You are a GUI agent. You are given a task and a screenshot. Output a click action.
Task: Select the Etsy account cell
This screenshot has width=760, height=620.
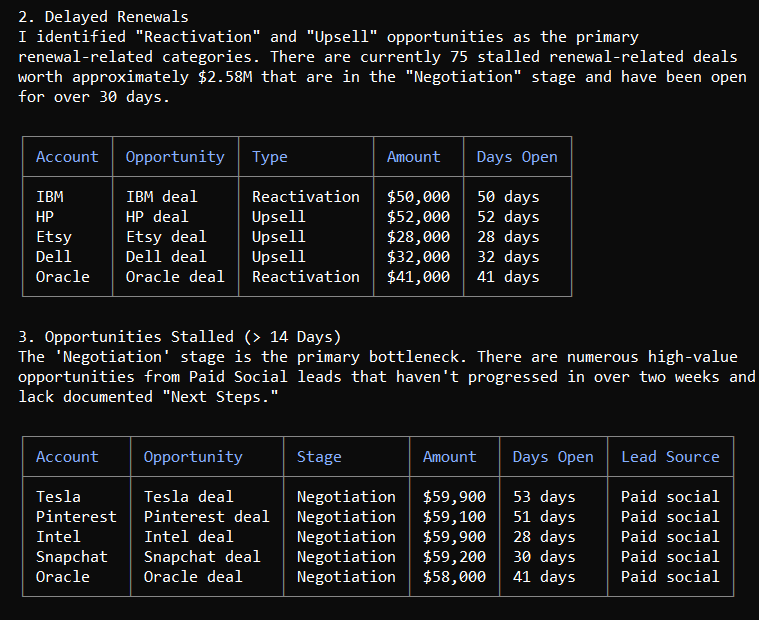(x=54, y=237)
